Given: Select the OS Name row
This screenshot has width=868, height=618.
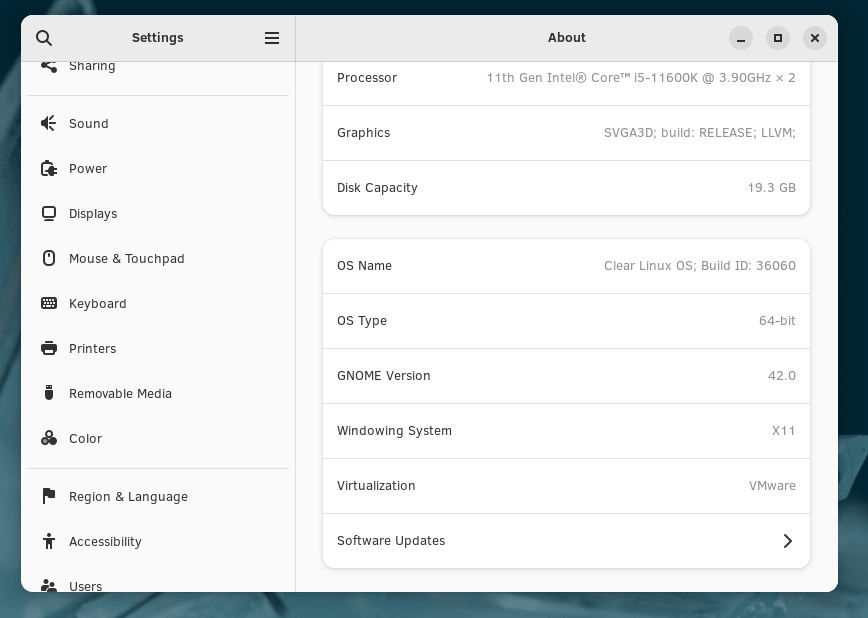Looking at the screenshot, I should pyautogui.click(x=565, y=266).
